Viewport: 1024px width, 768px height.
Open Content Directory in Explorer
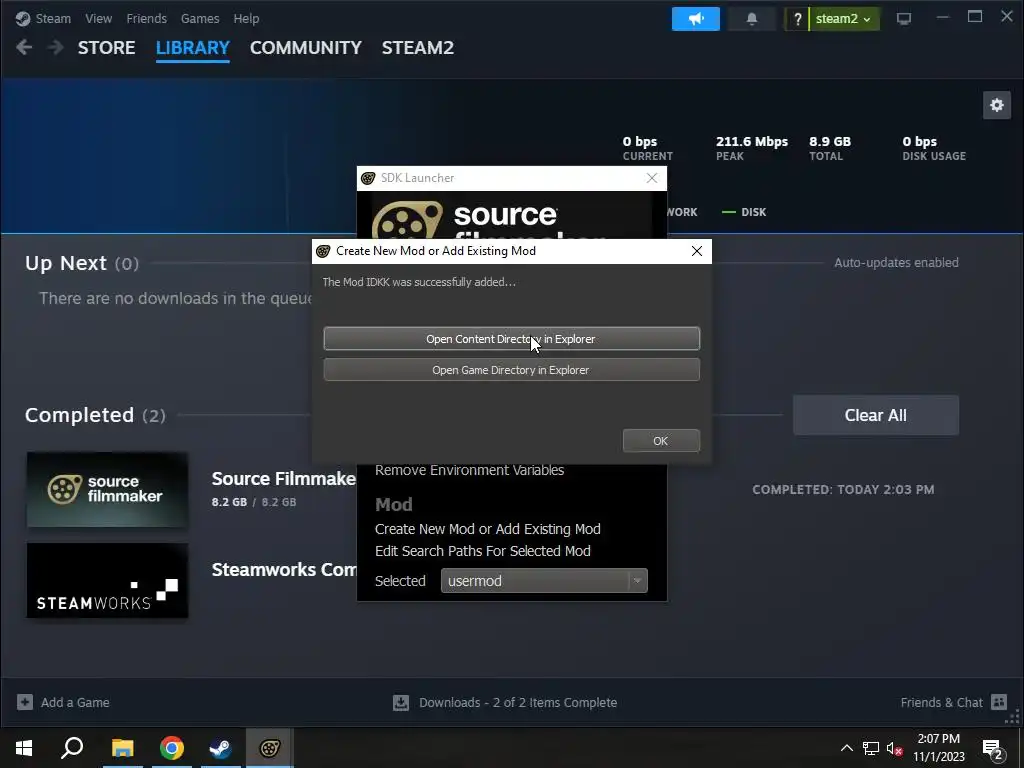click(x=511, y=339)
